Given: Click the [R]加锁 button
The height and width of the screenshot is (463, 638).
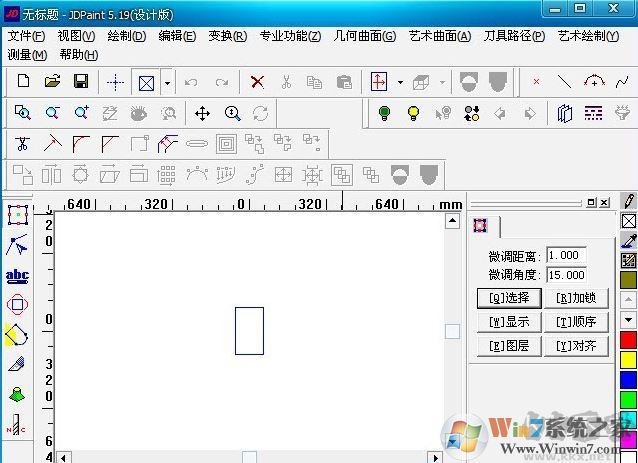Looking at the screenshot, I should click(x=576, y=298).
